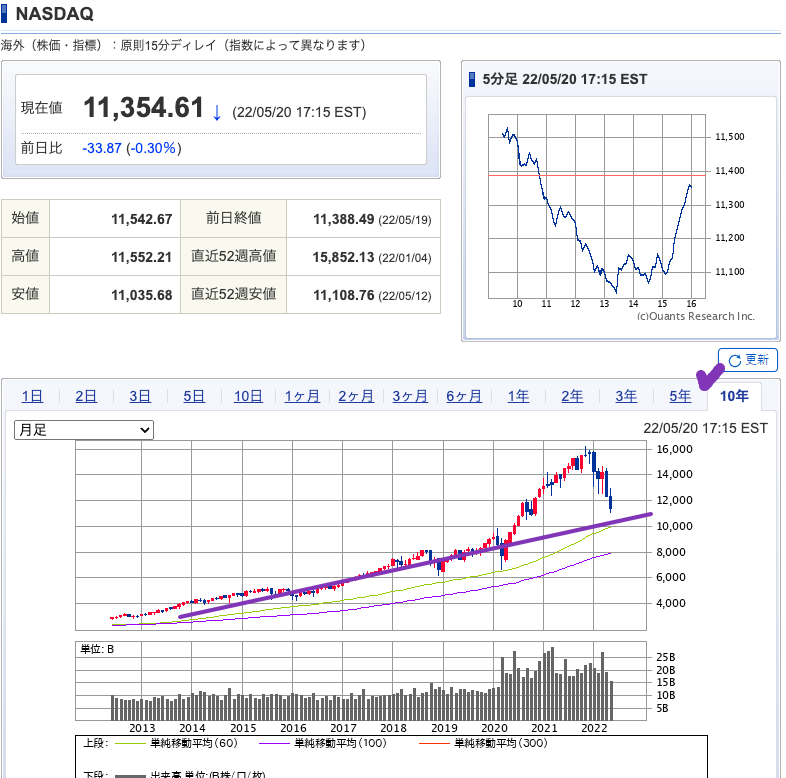Viewport: 786px width, 778px height.
Task: Click the 更新 refresh button
Action: [x=747, y=360]
